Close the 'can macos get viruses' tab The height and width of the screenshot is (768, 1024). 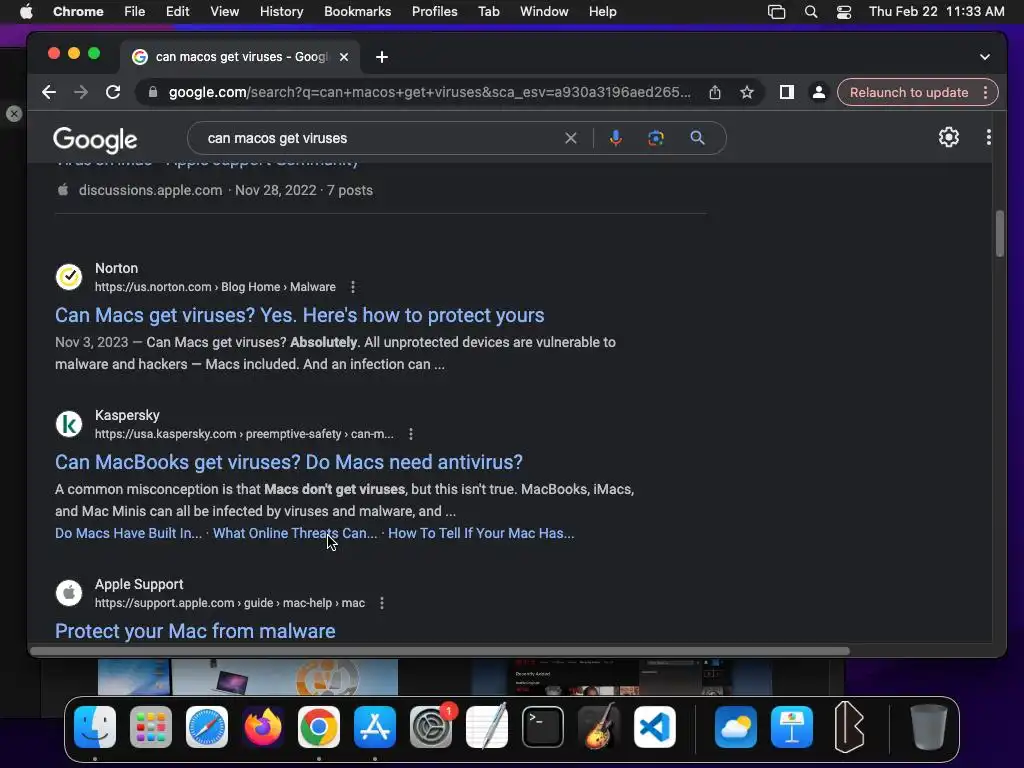click(344, 57)
